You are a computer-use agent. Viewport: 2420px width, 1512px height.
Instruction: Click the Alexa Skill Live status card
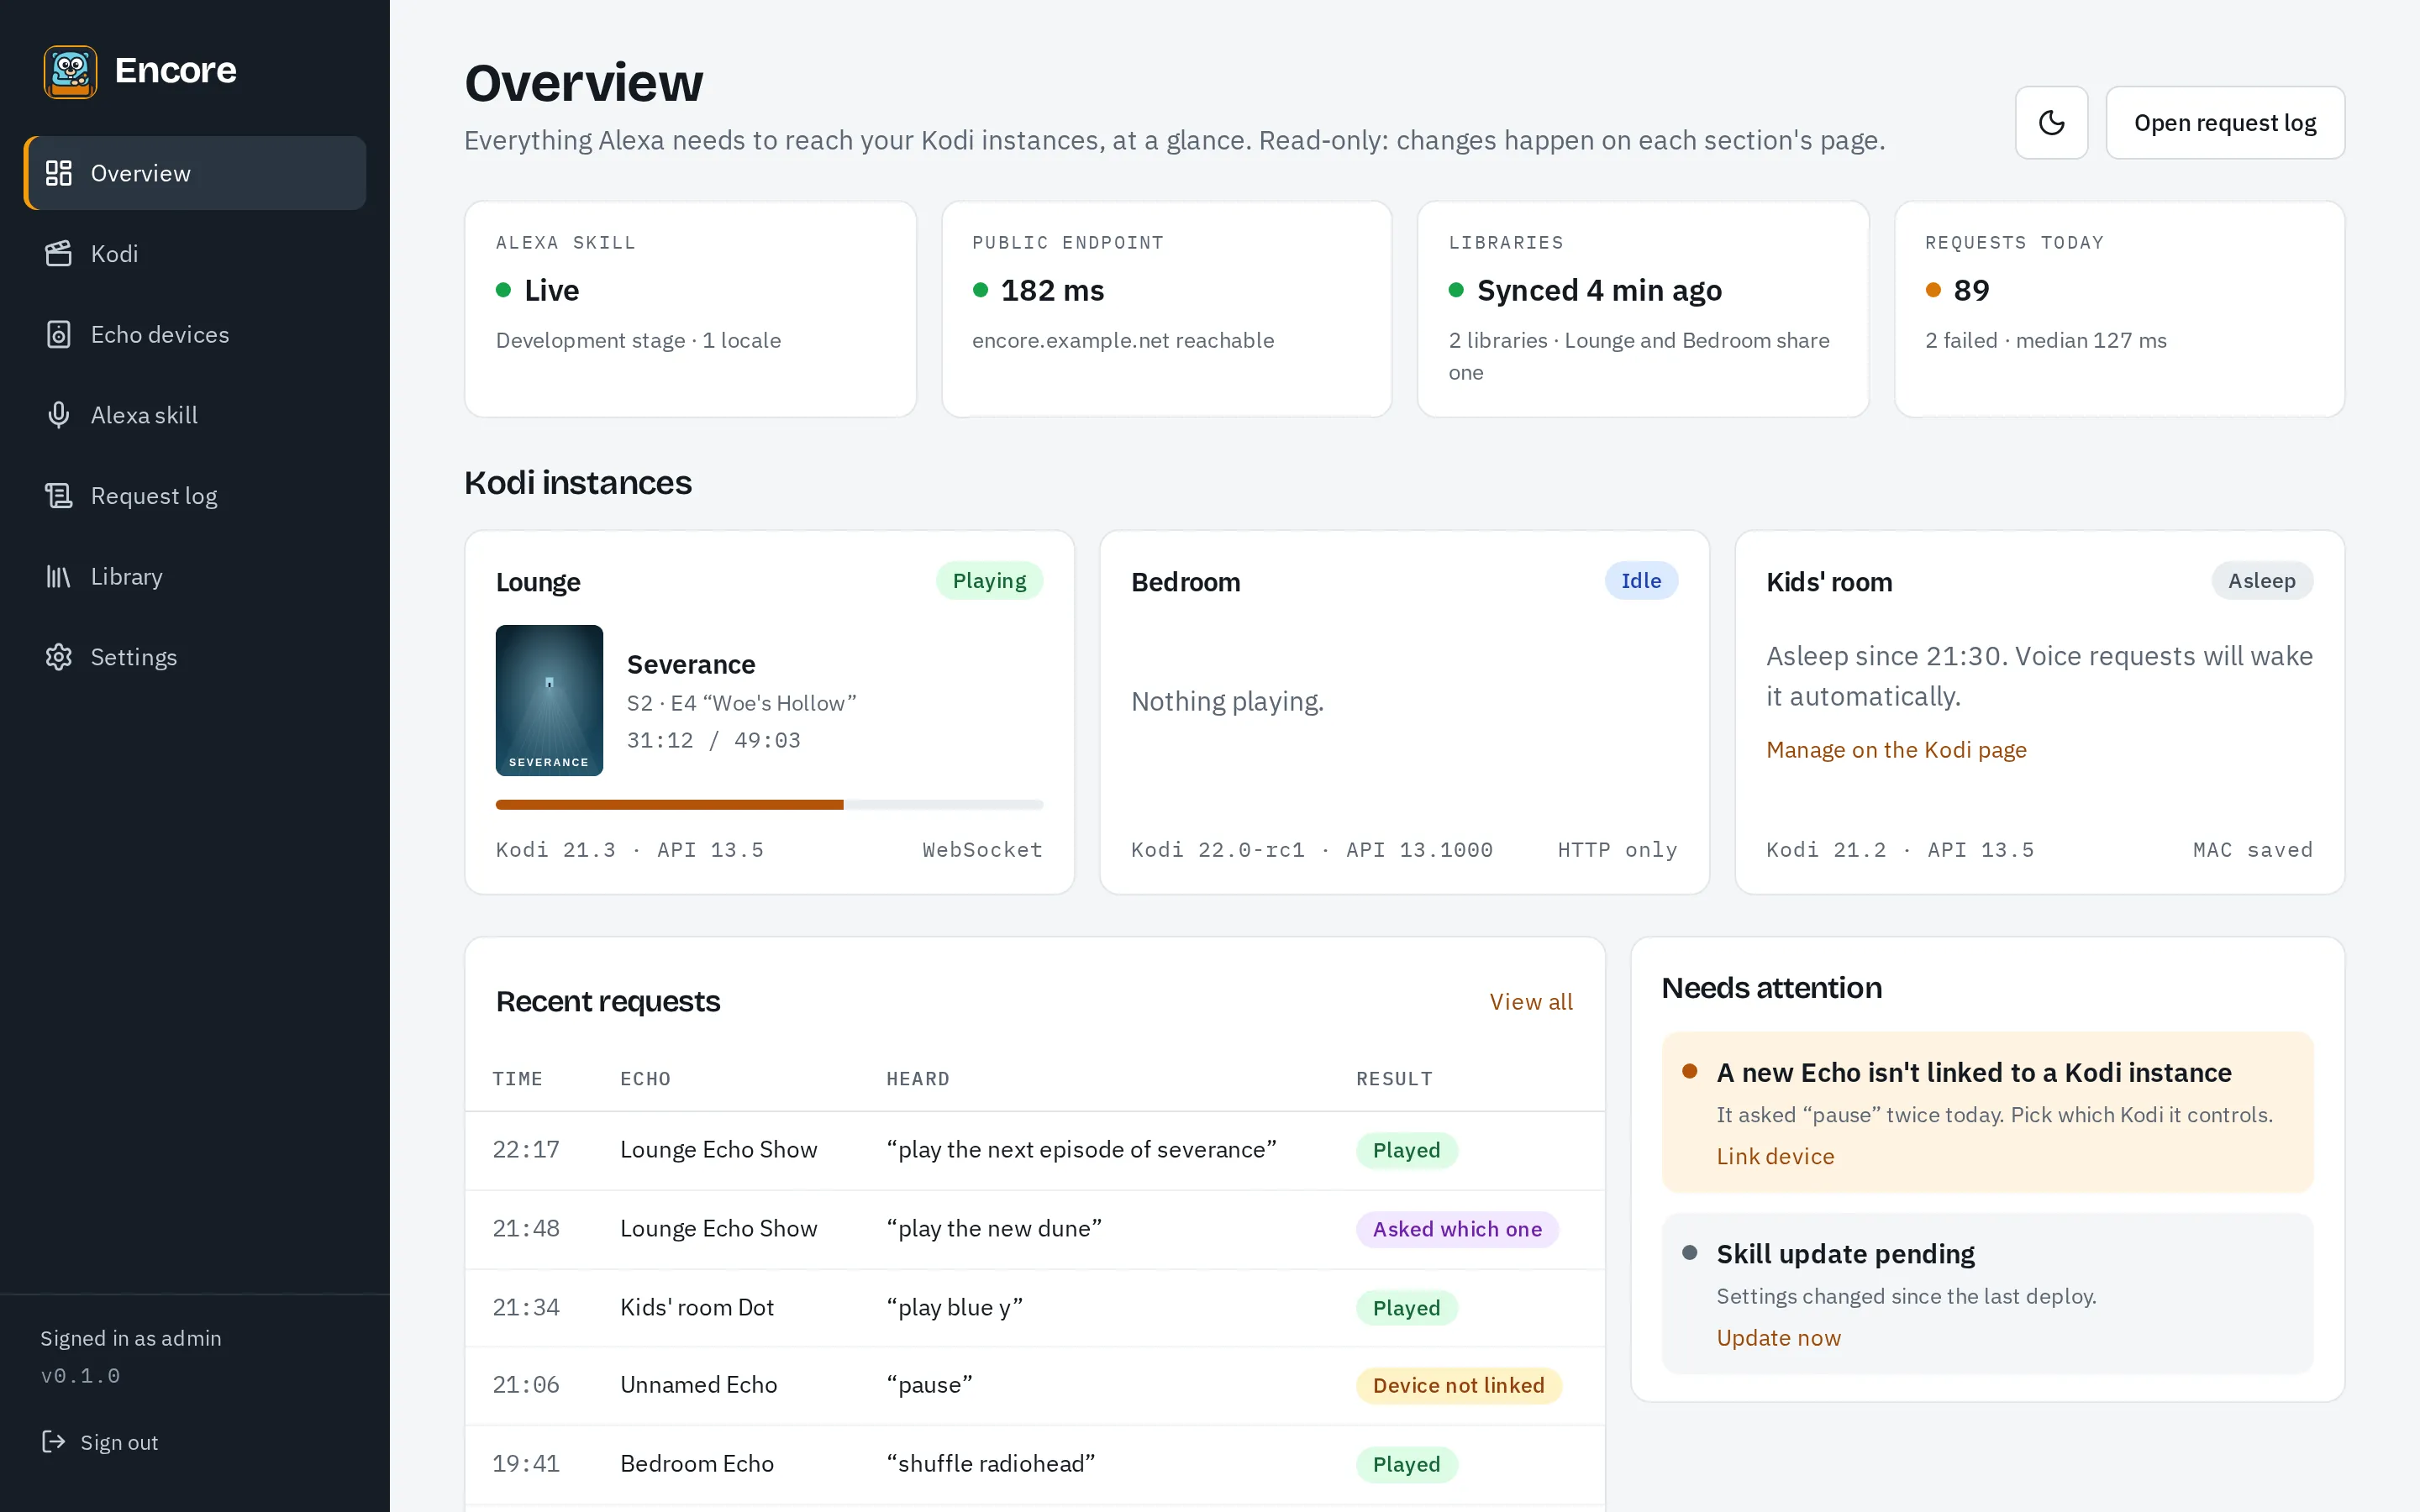tap(690, 309)
